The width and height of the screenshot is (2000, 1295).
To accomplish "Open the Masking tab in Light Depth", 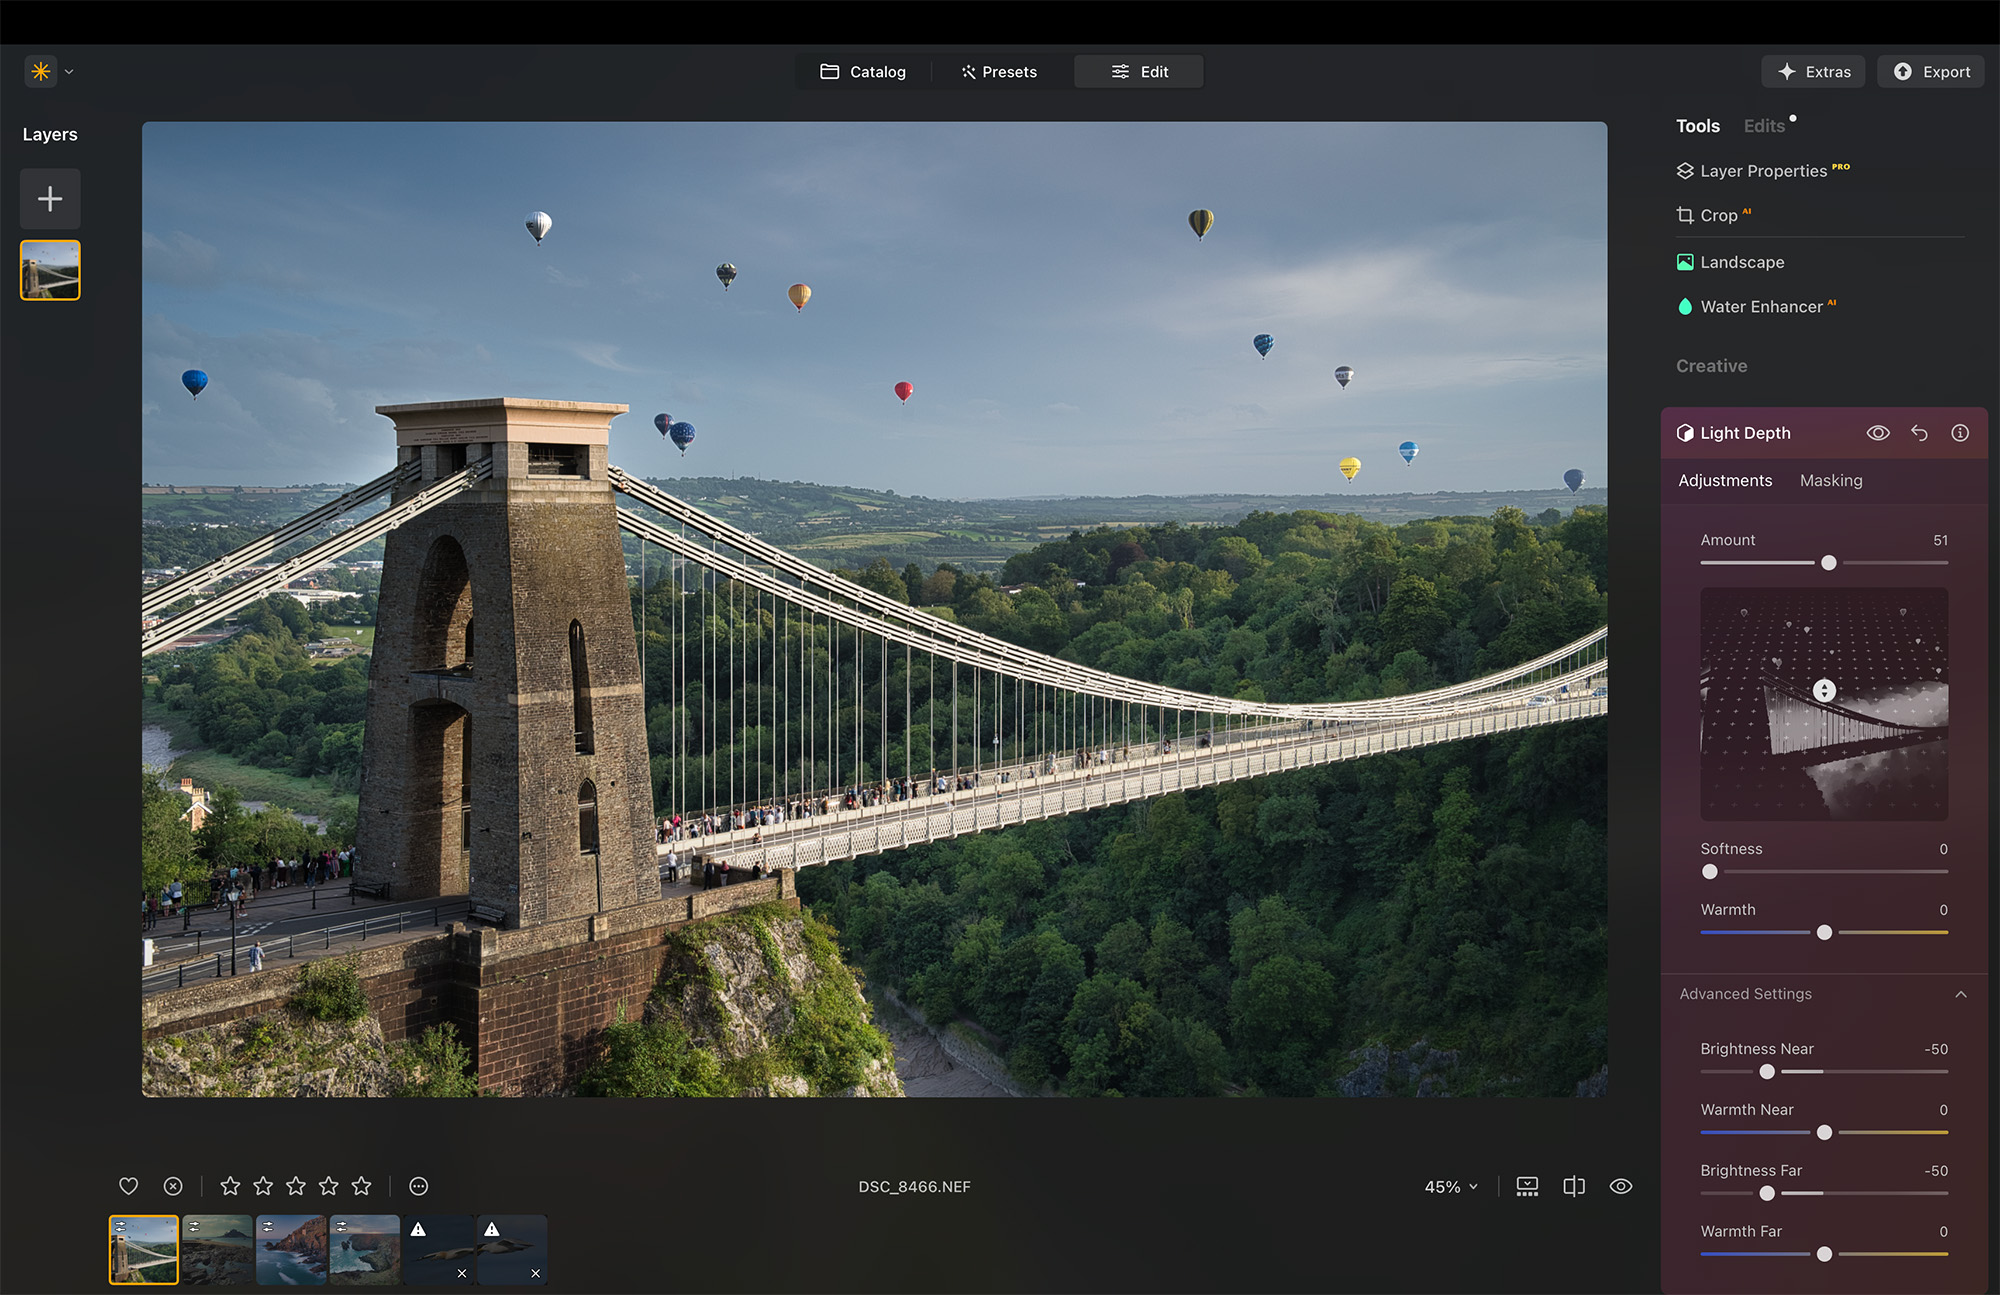I will point(1830,480).
